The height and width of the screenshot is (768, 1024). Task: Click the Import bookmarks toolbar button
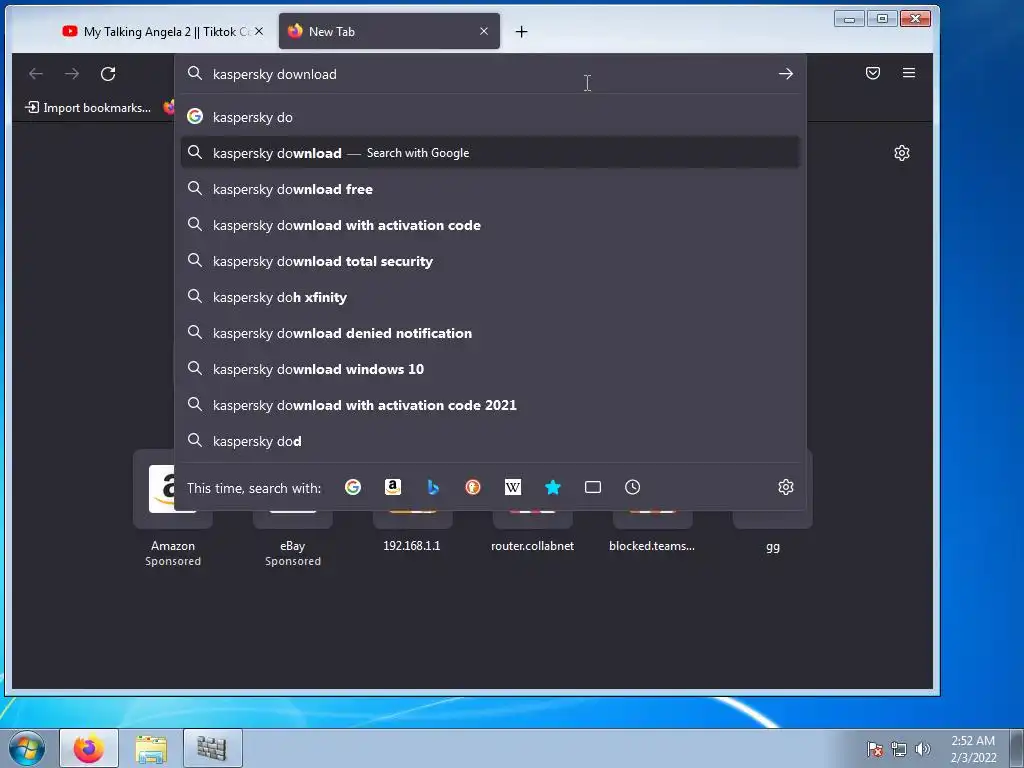tap(88, 108)
